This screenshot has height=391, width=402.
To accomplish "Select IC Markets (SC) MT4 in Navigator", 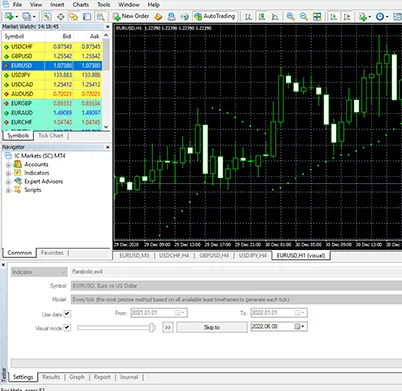I will (40, 156).
